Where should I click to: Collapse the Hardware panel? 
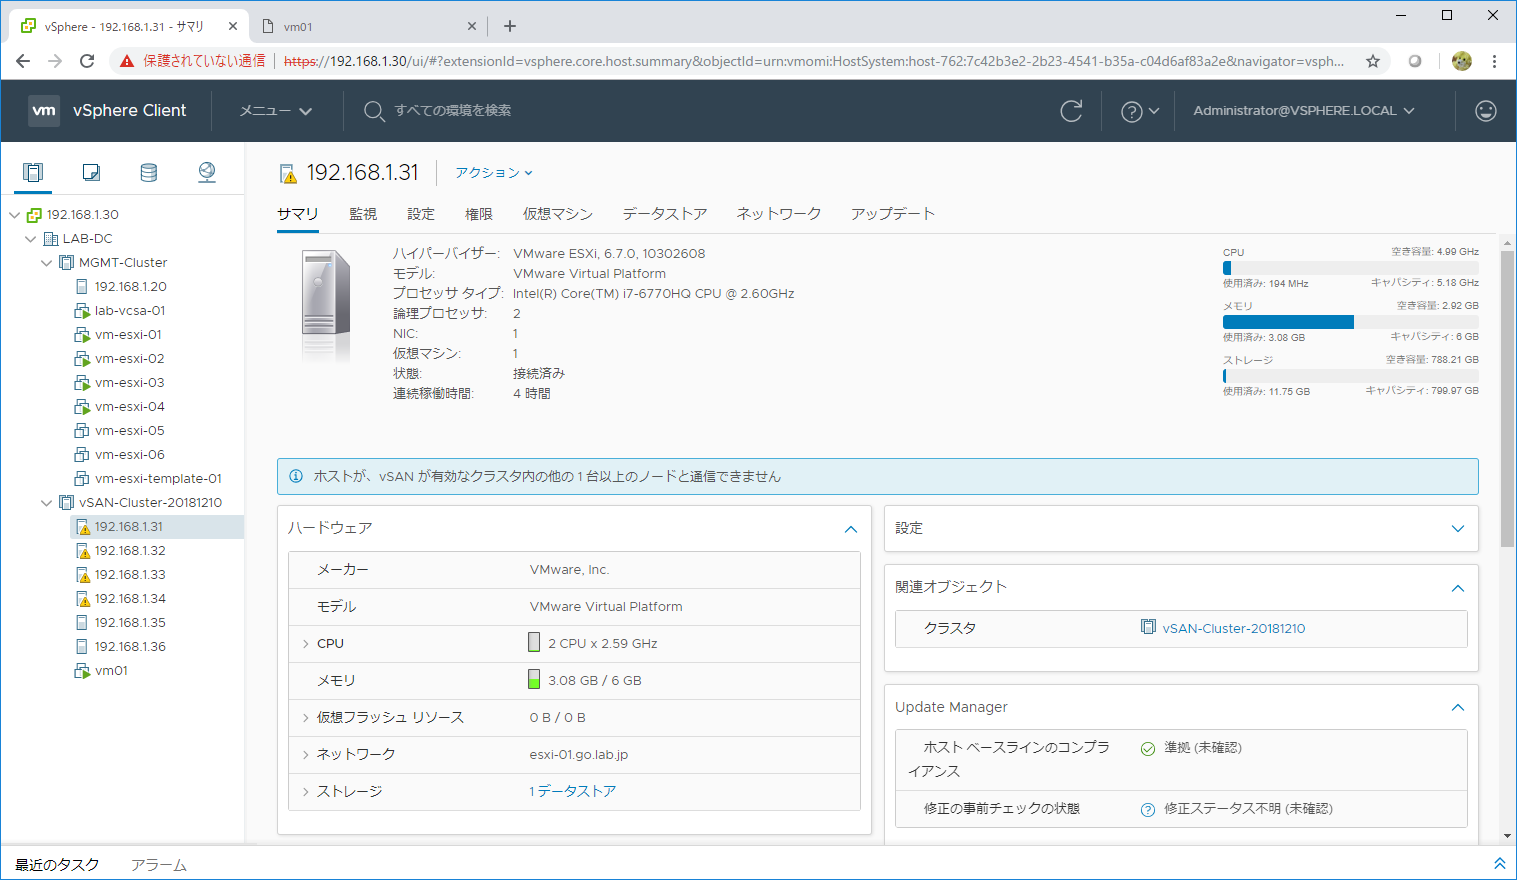pos(851,529)
